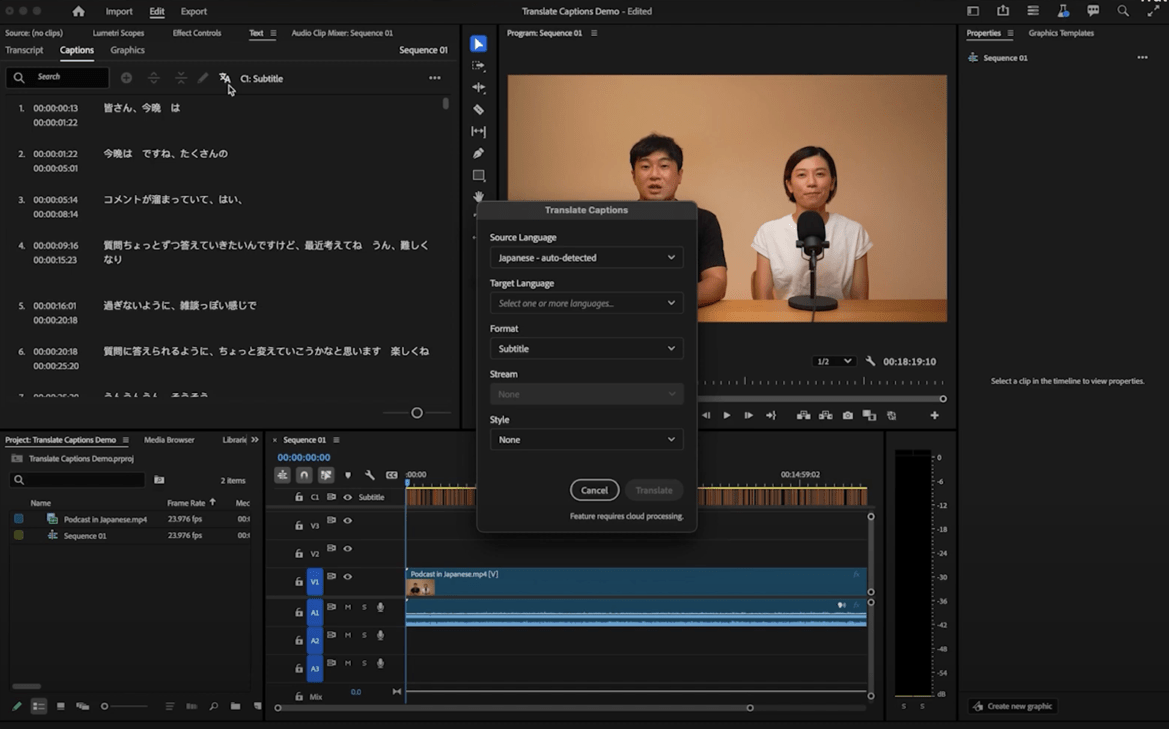Open the Format dropdown showing Subtitle
Image resolution: width=1169 pixels, height=729 pixels.
[x=586, y=349]
